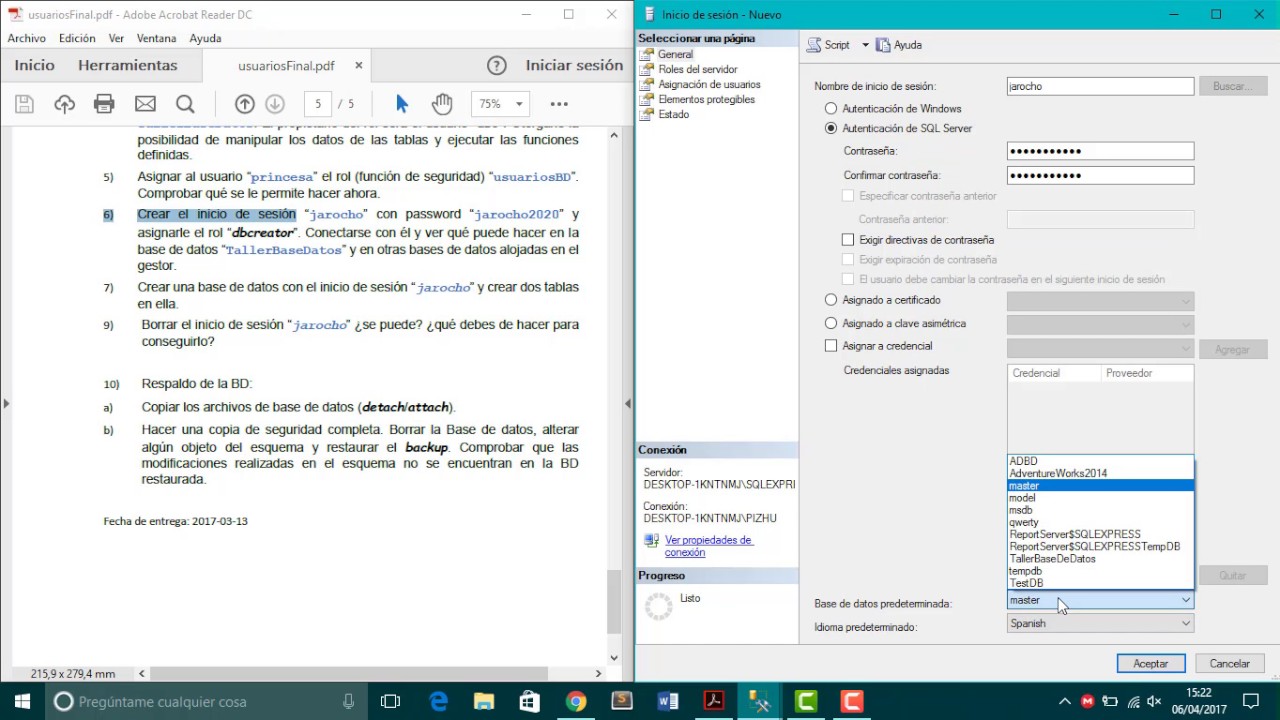Open Task View on the taskbar
This screenshot has width=1280, height=720.
click(391, 702)
